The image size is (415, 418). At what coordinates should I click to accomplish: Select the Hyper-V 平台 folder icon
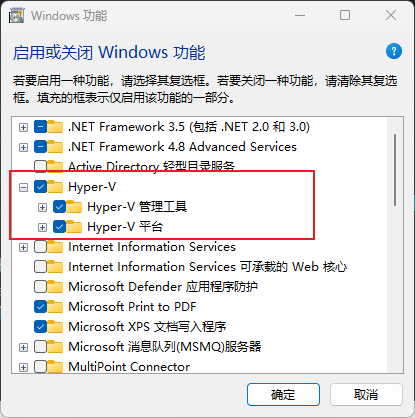pyautogui.click(x=74, y=227)
